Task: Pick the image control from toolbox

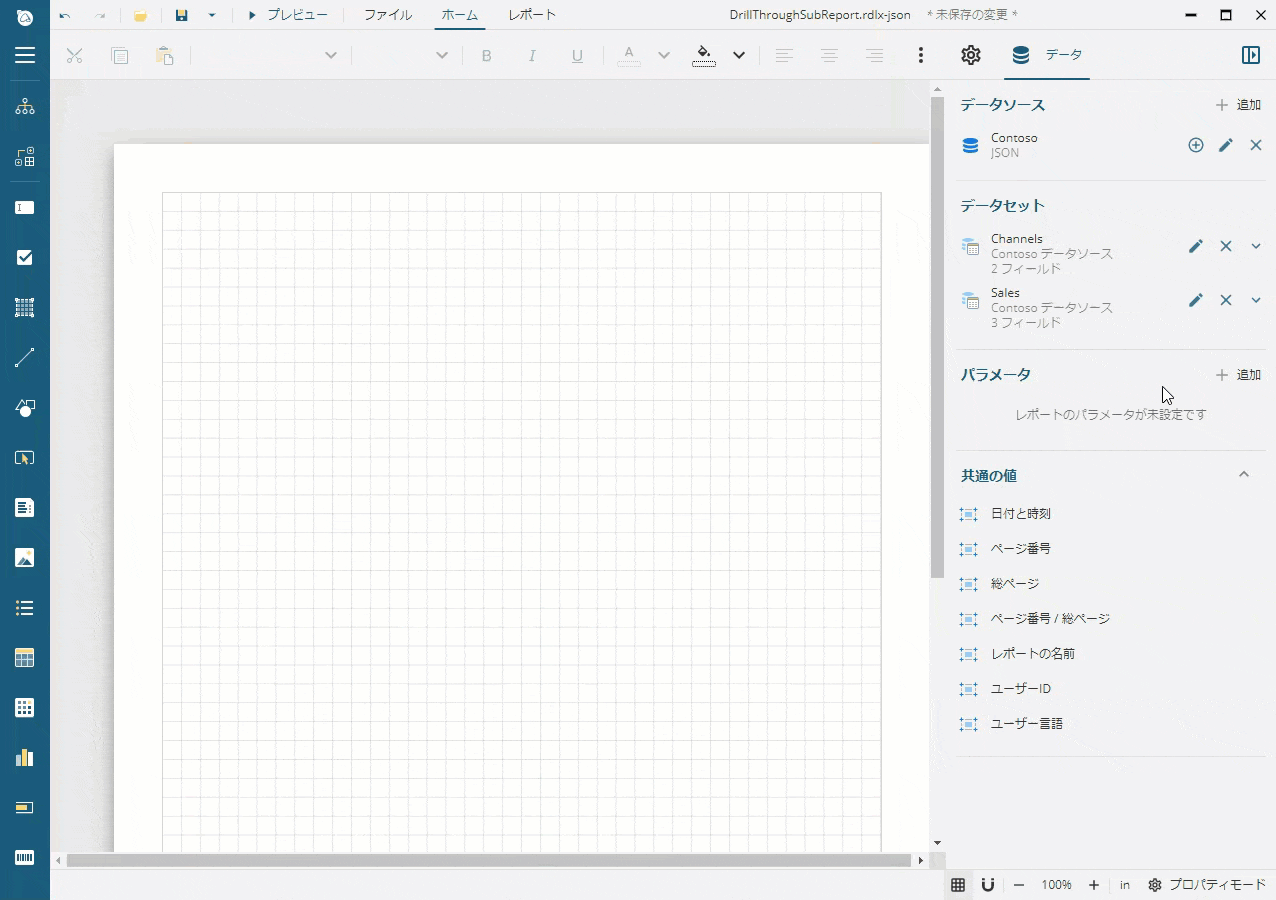Action: (x=24, y=558)
